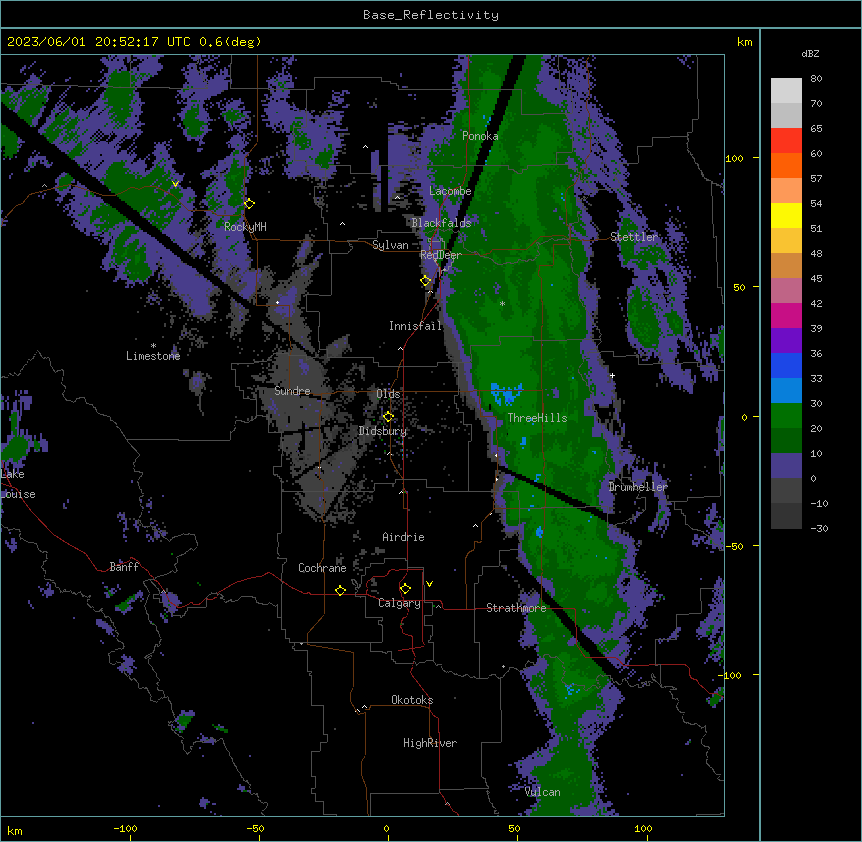Click the RedDeer city label
862x842 pixels.
pos(440,255)
